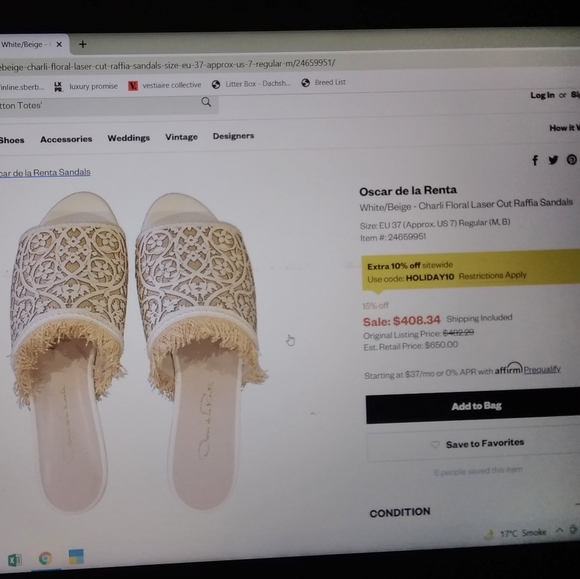Click the address bar URL
Screen dimensions: 580x579
(x=168, y=65)
